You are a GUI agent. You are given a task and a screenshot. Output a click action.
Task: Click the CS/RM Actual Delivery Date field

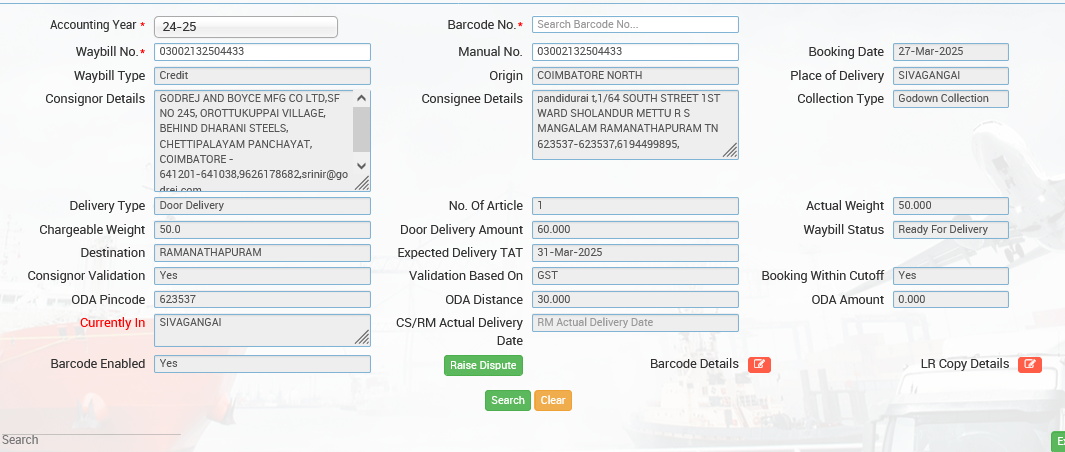[x=635, y=322]
